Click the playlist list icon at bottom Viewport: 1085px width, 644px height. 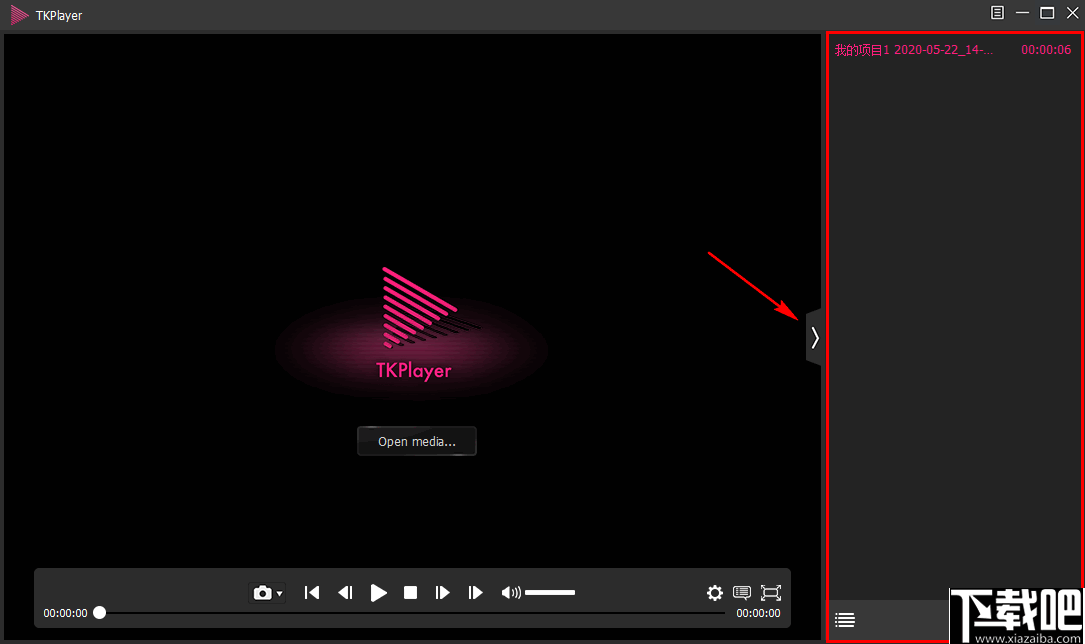[844, 620]
